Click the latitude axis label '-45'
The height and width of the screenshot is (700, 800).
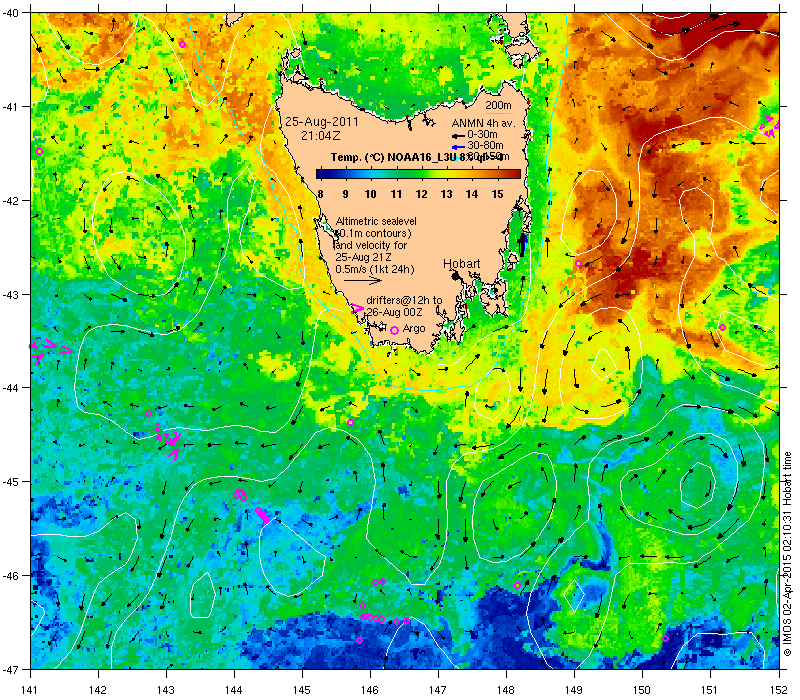(10, 482)
